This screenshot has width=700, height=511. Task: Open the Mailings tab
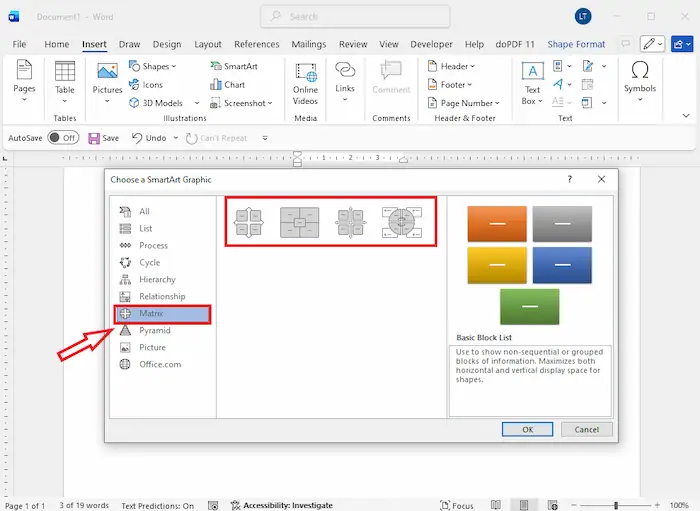click(308, 44)
